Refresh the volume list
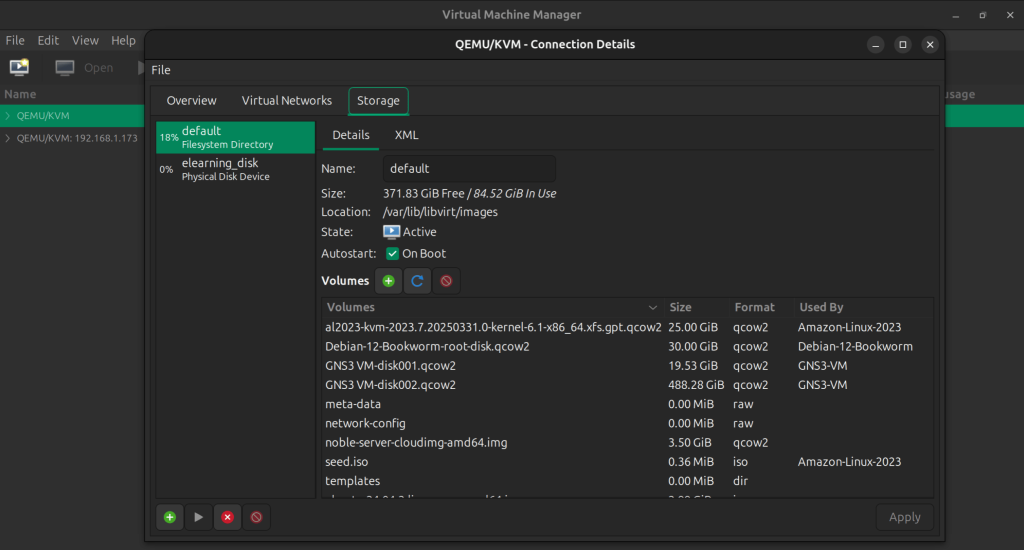Image resolution: width=1024 pixels, height=550 pixels. 417,281
